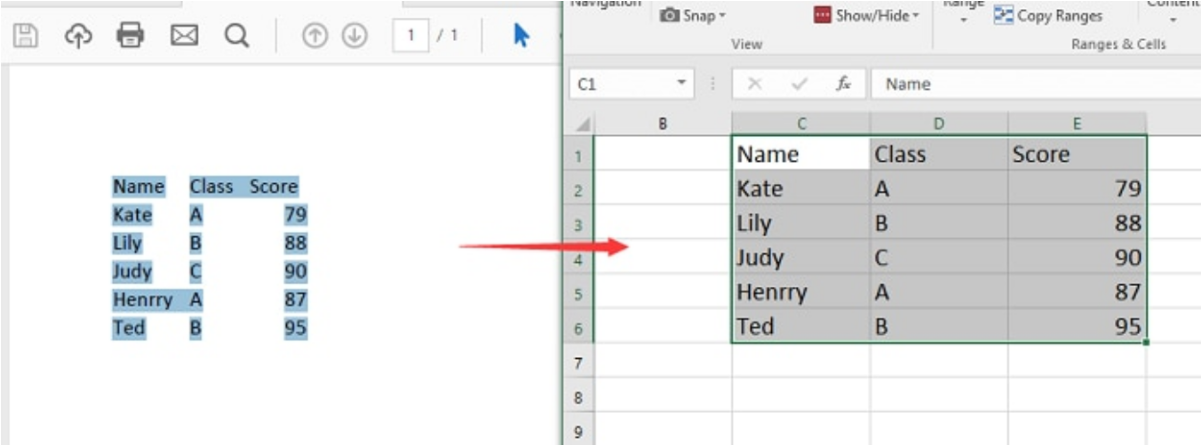1201x445 pixels.
Task: Open the Show/Hide dropdown
Action: (x=867, y=15)
